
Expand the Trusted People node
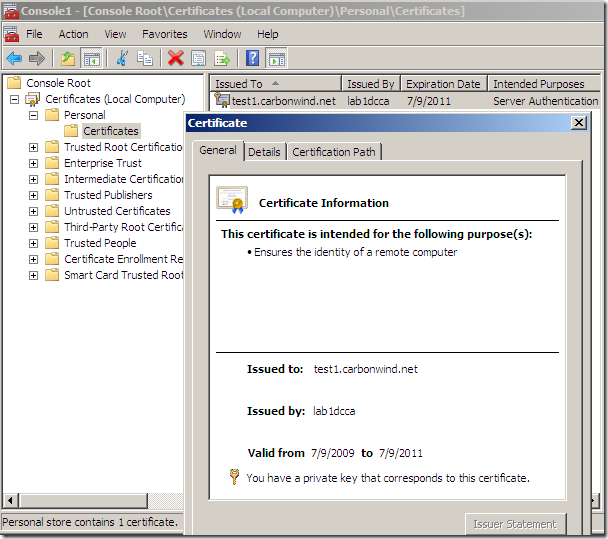(x=33, y=244)
